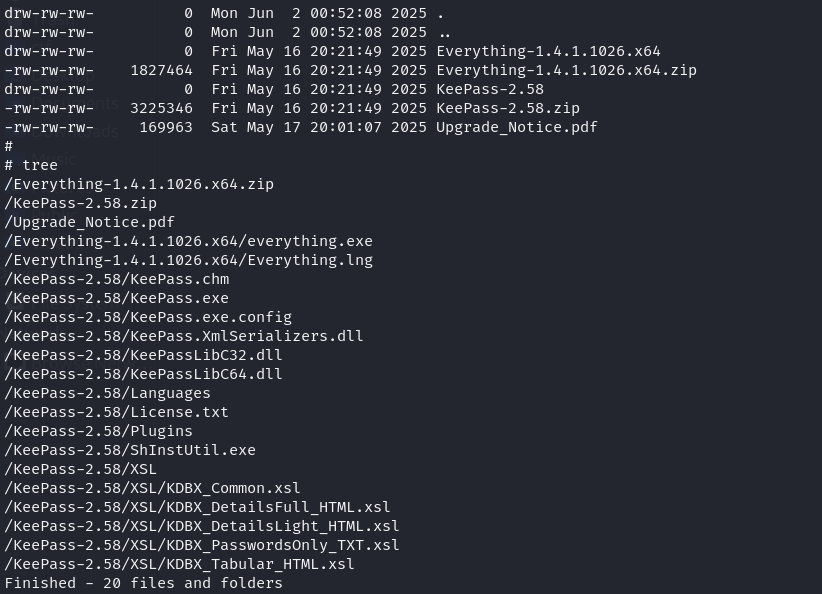Click the KeePassLibC32.dll path
Viewport: 822px width, 594px height.
[x=143, y=355]
